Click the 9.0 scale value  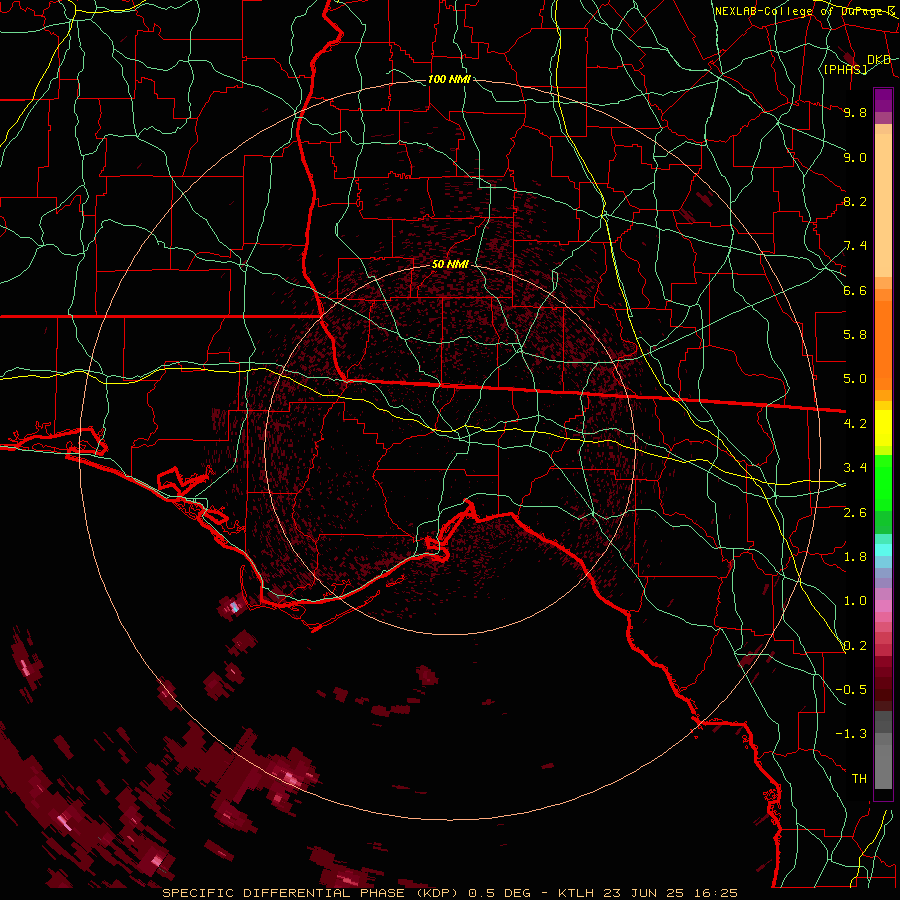855,157
